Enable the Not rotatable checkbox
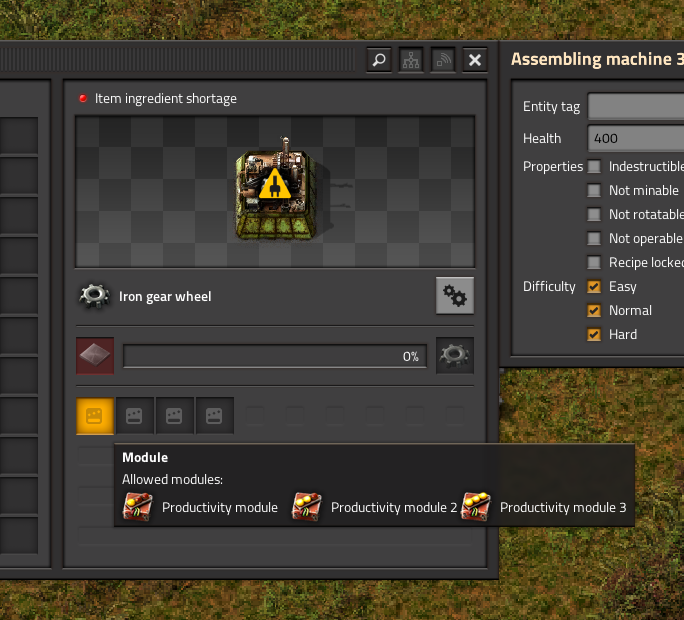Image resolution: width=684 pixels, height=620 pixels. click(594, 214)
